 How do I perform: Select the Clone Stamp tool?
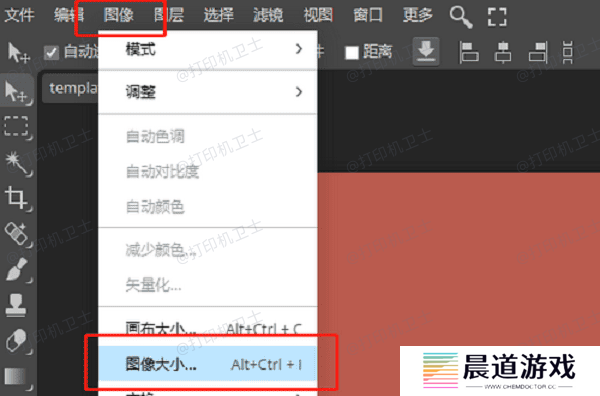click(x=16, y=305)
